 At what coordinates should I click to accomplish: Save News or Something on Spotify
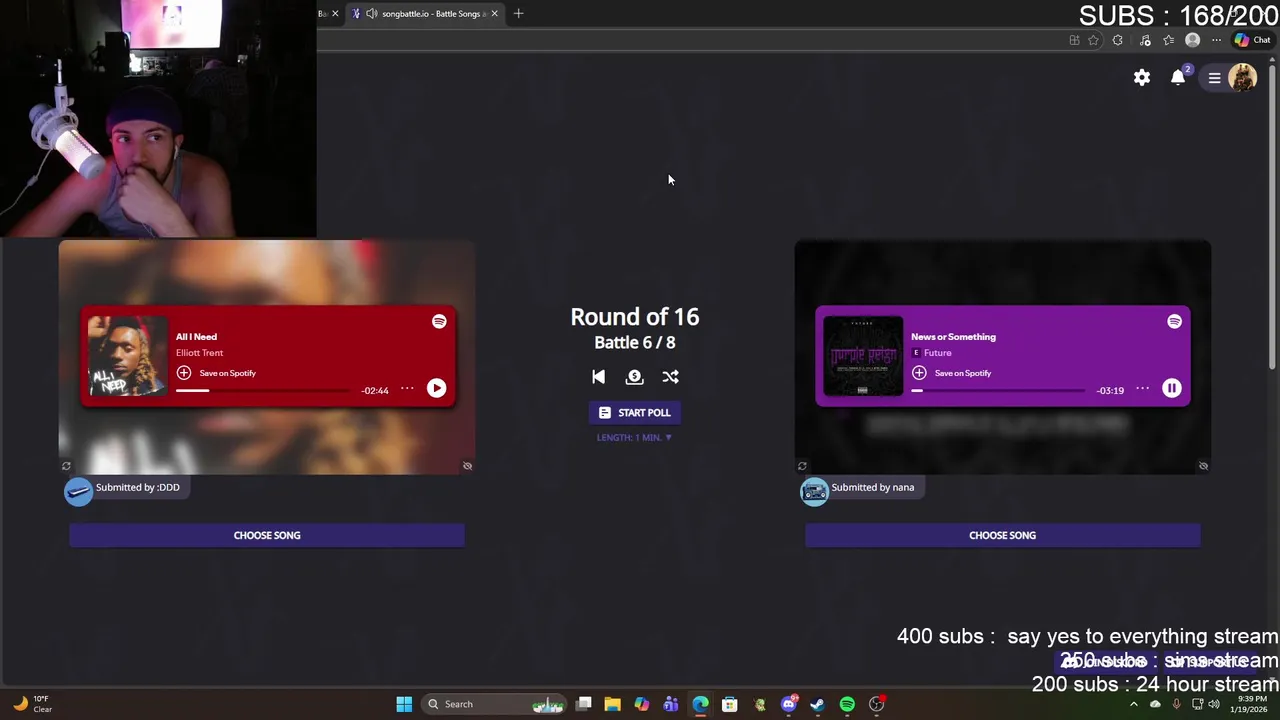tap(951, 373)
